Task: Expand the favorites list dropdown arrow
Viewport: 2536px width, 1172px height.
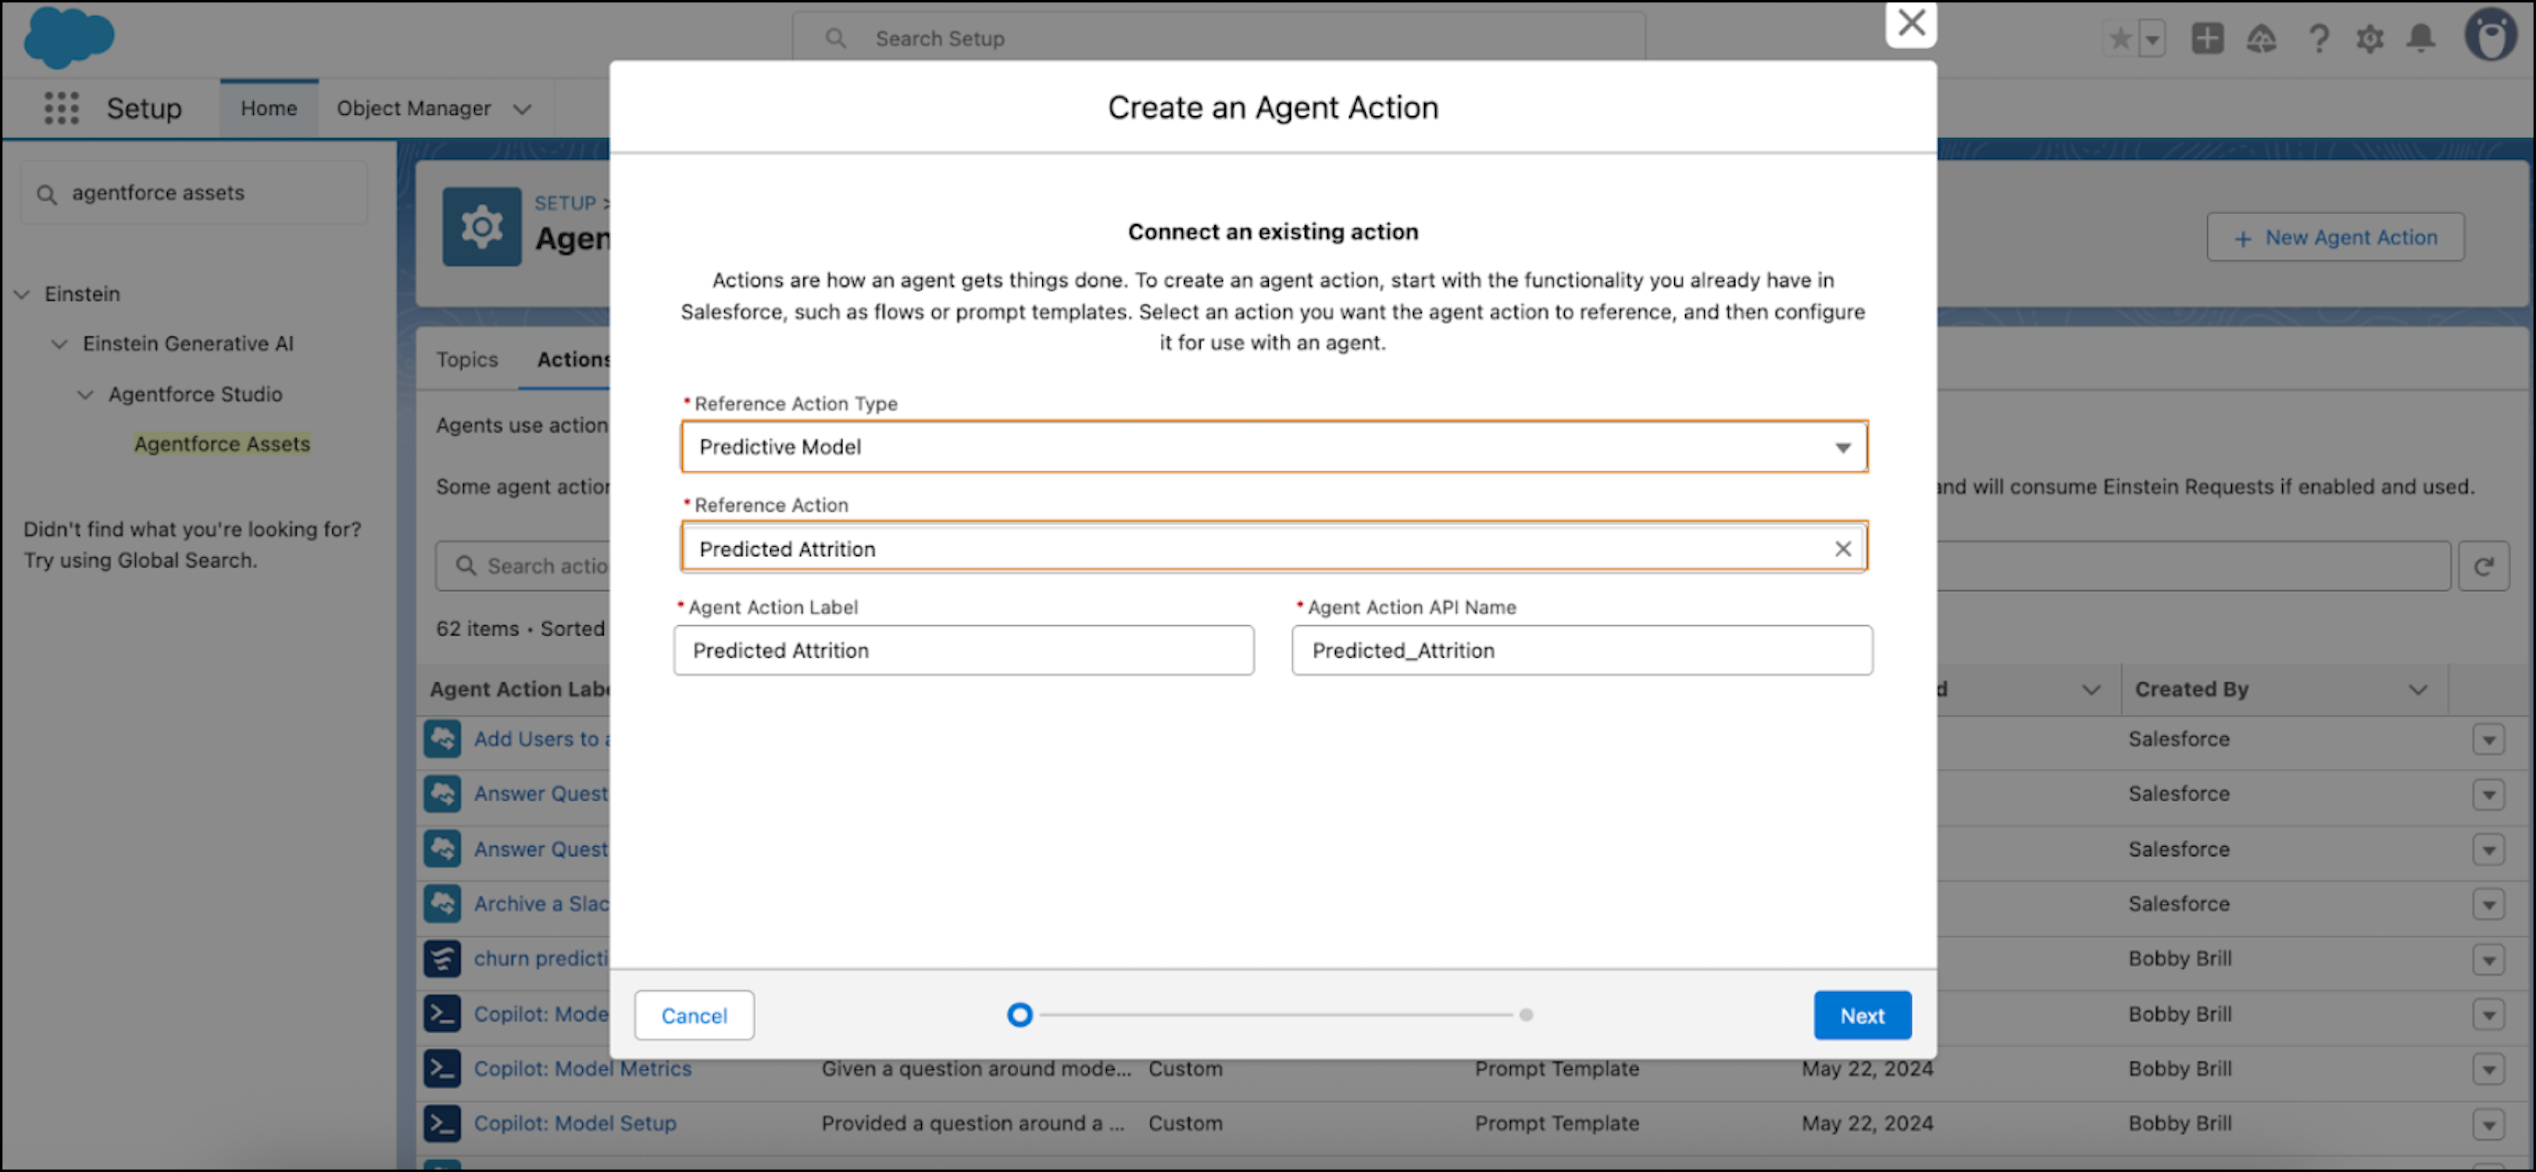Action: coord(2152,39)
